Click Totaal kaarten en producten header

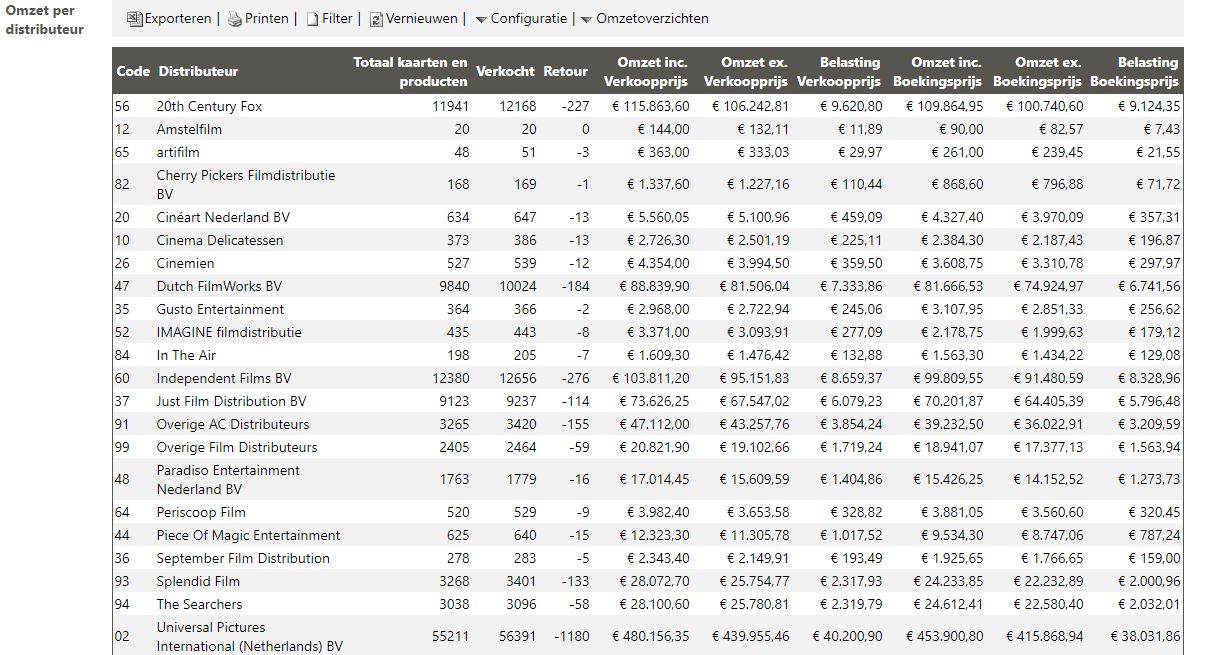click(410, 72)
